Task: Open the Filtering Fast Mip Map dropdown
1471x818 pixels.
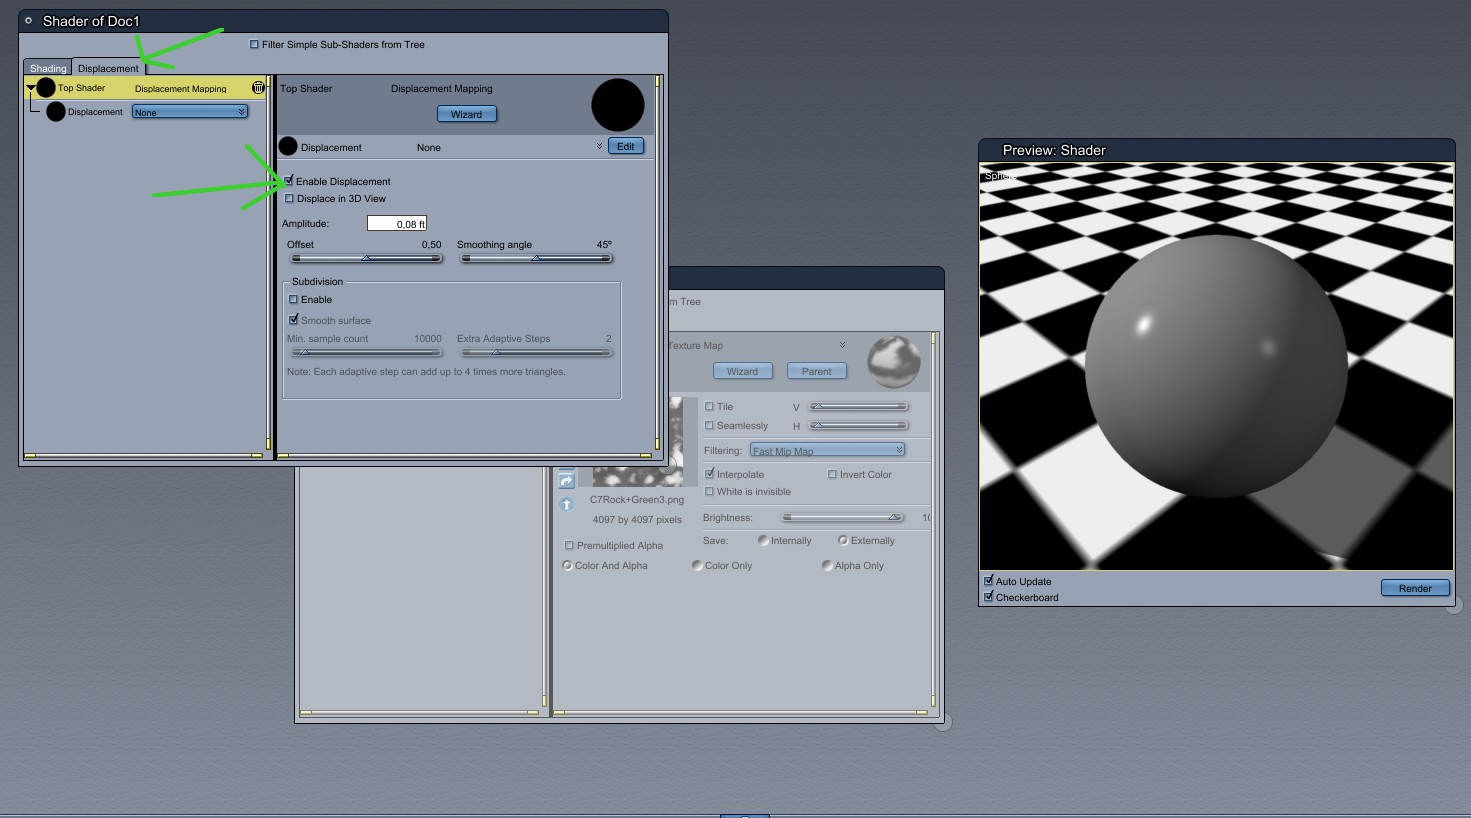Action: 827,451
